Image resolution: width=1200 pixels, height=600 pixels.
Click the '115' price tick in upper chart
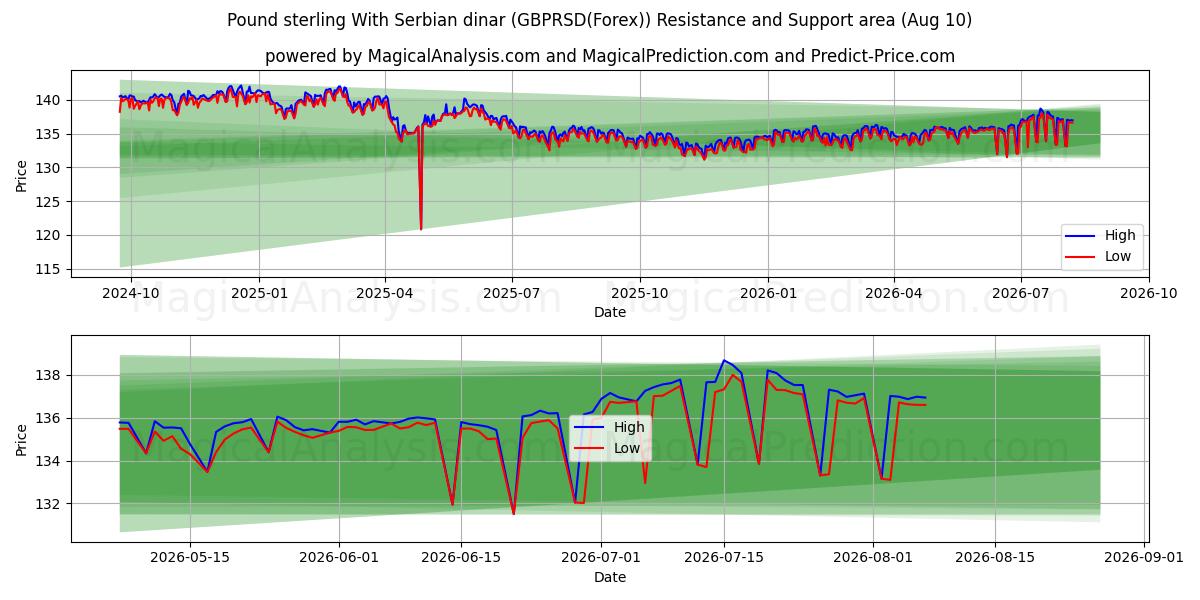50,270
